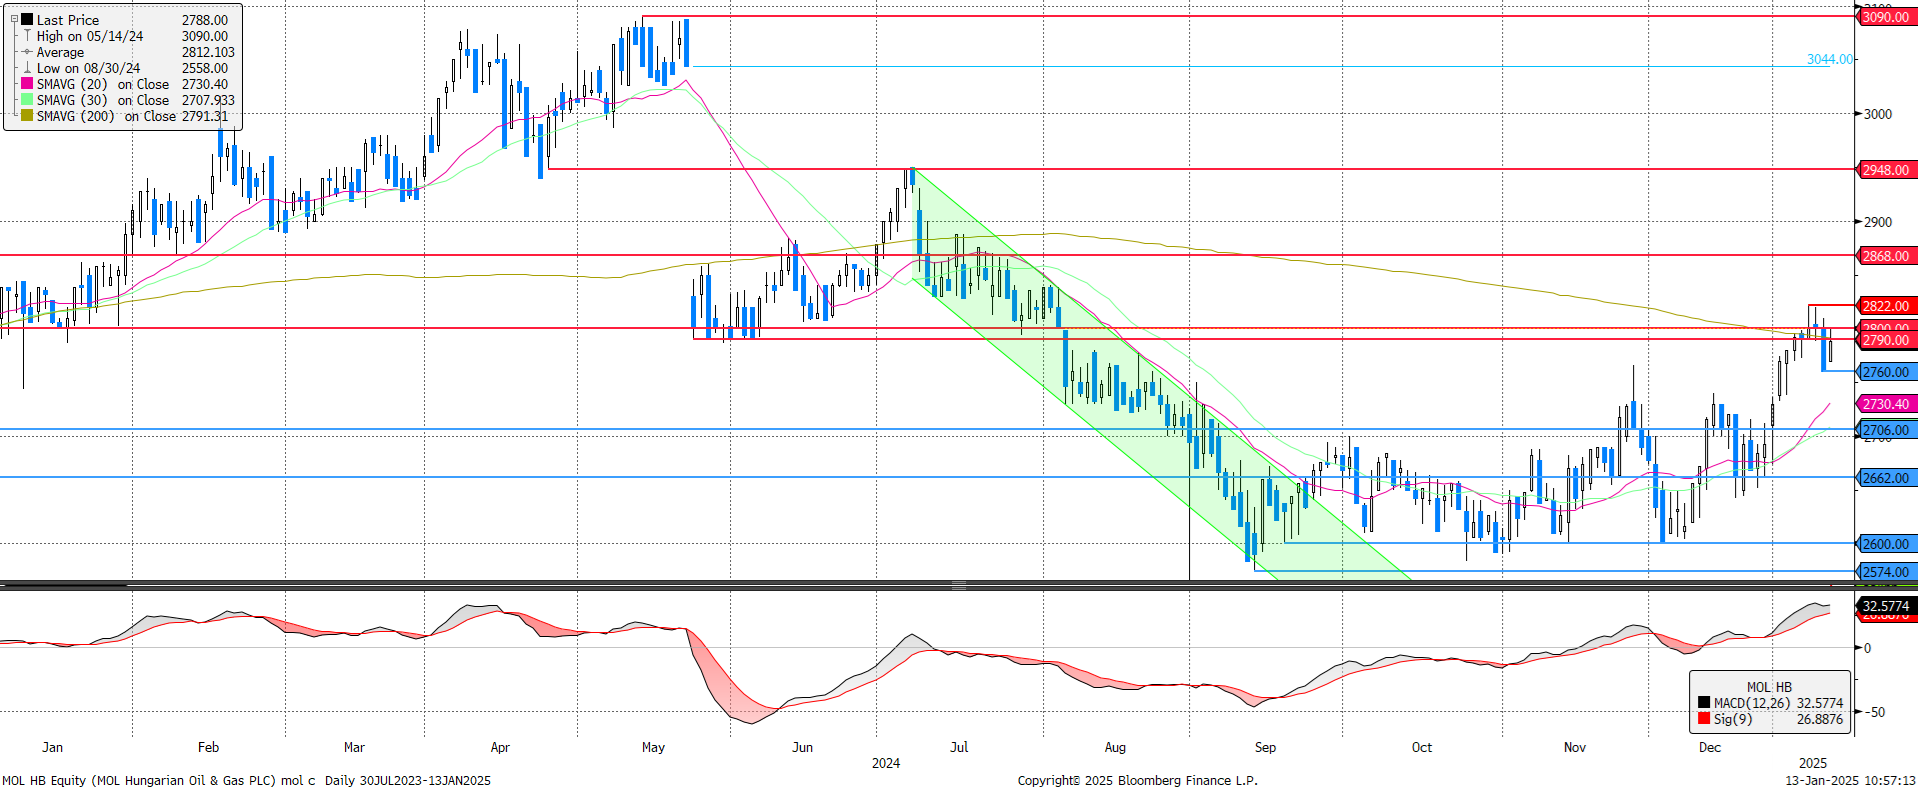Click the Sep label on time axis

click(1265, 747)
